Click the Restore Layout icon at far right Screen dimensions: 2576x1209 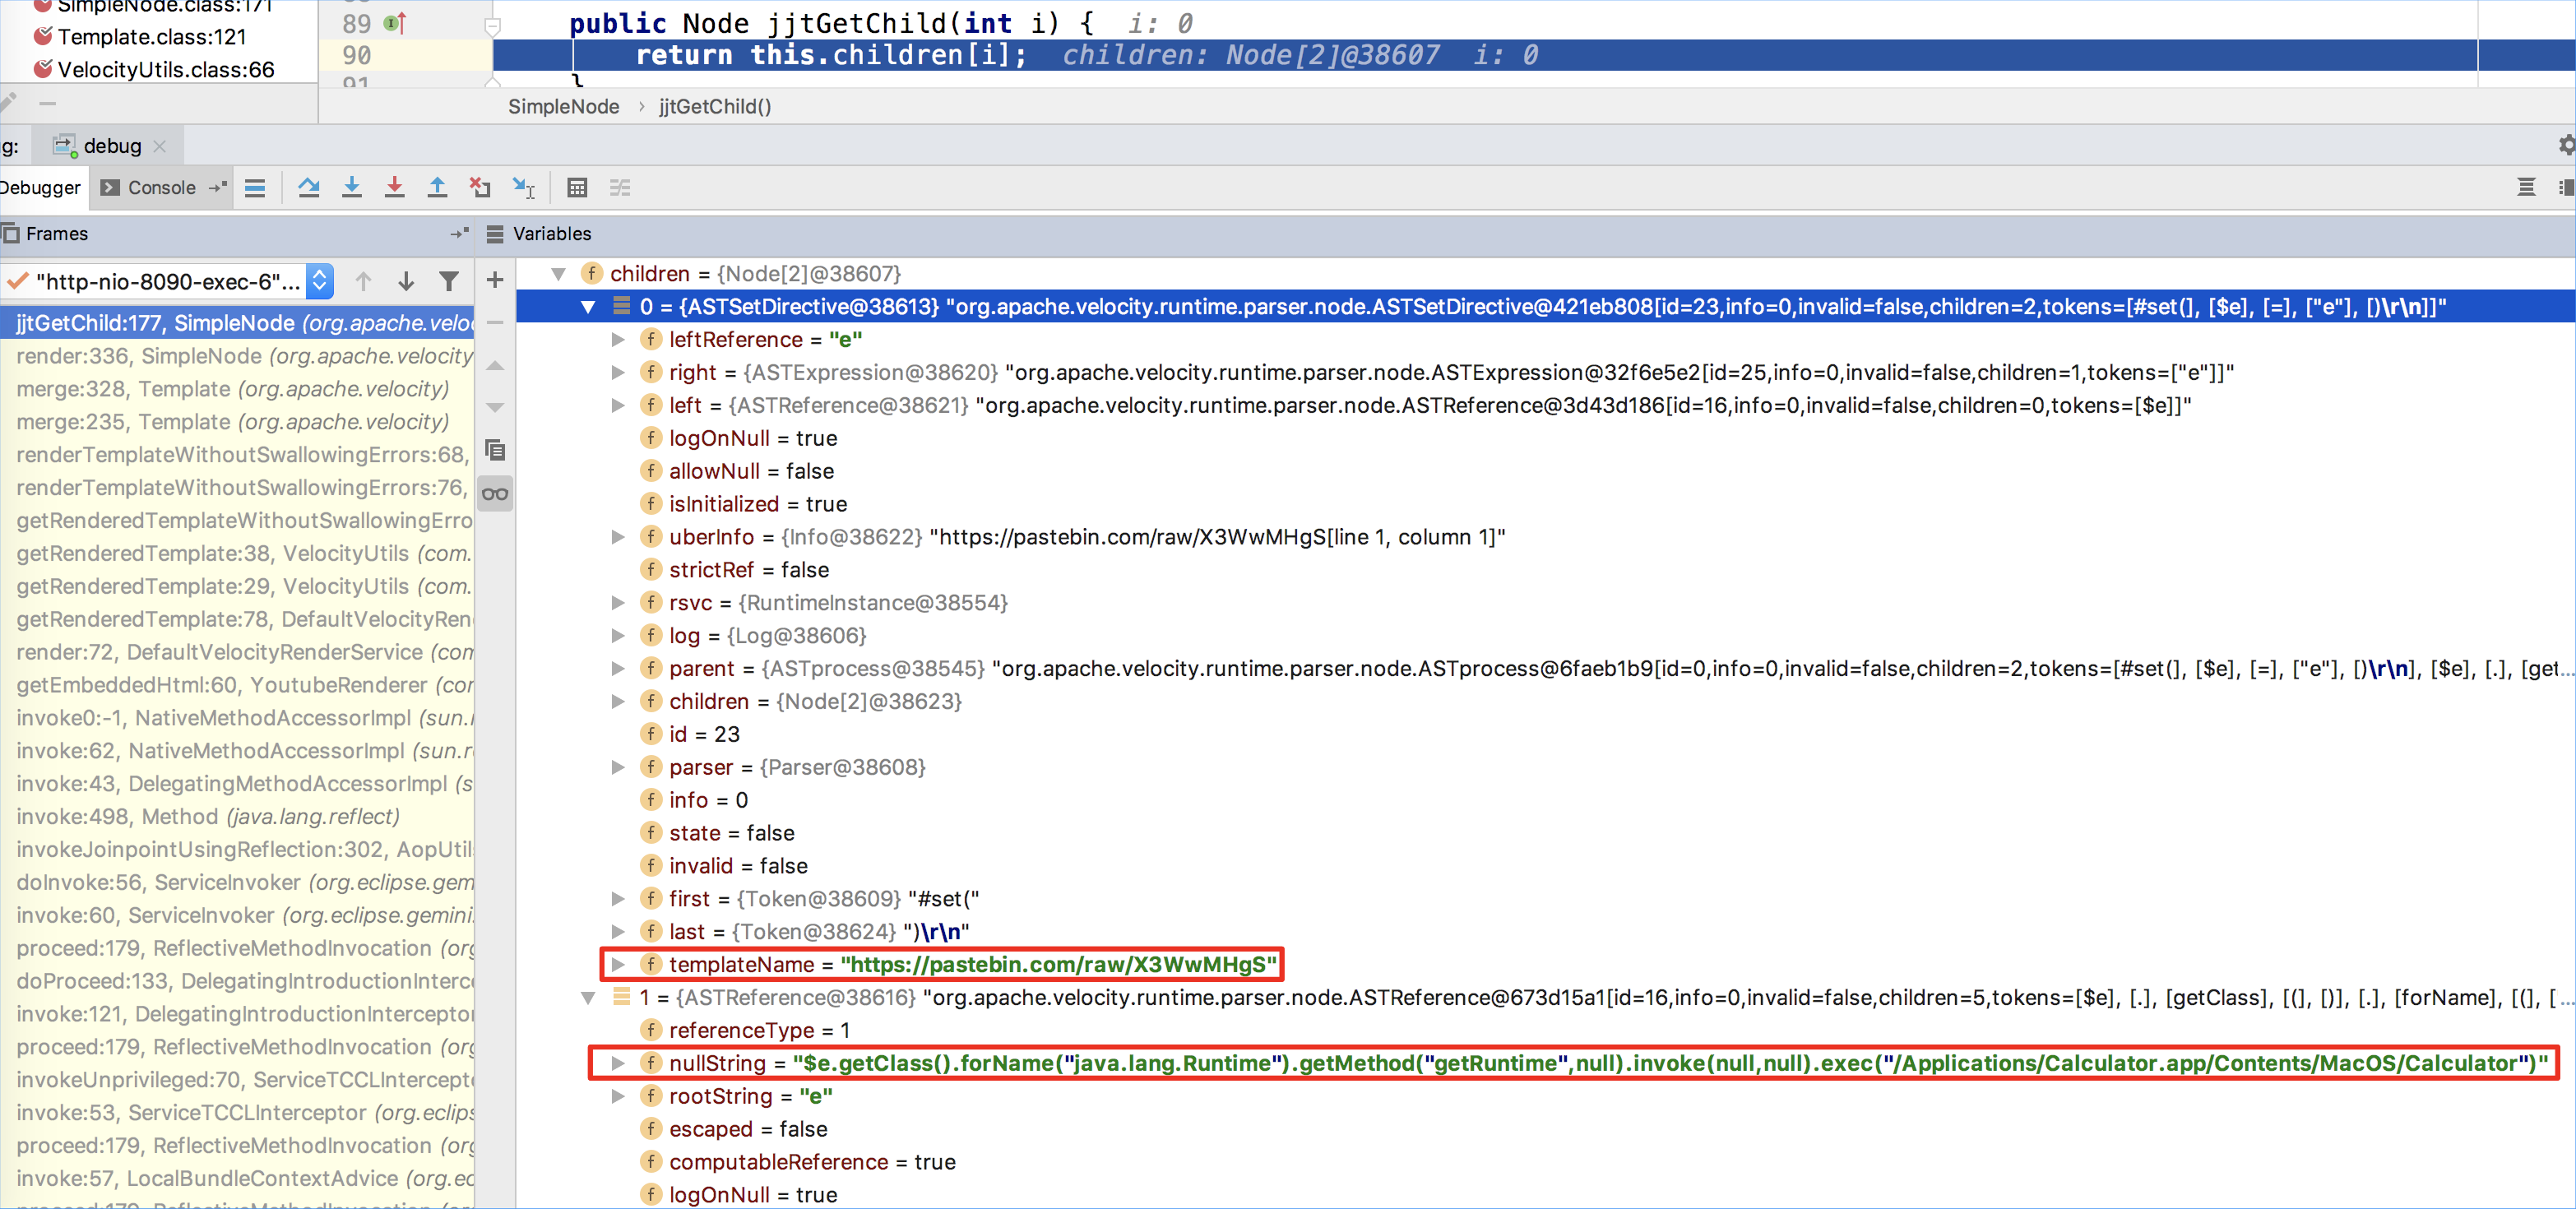[2565, 187]
